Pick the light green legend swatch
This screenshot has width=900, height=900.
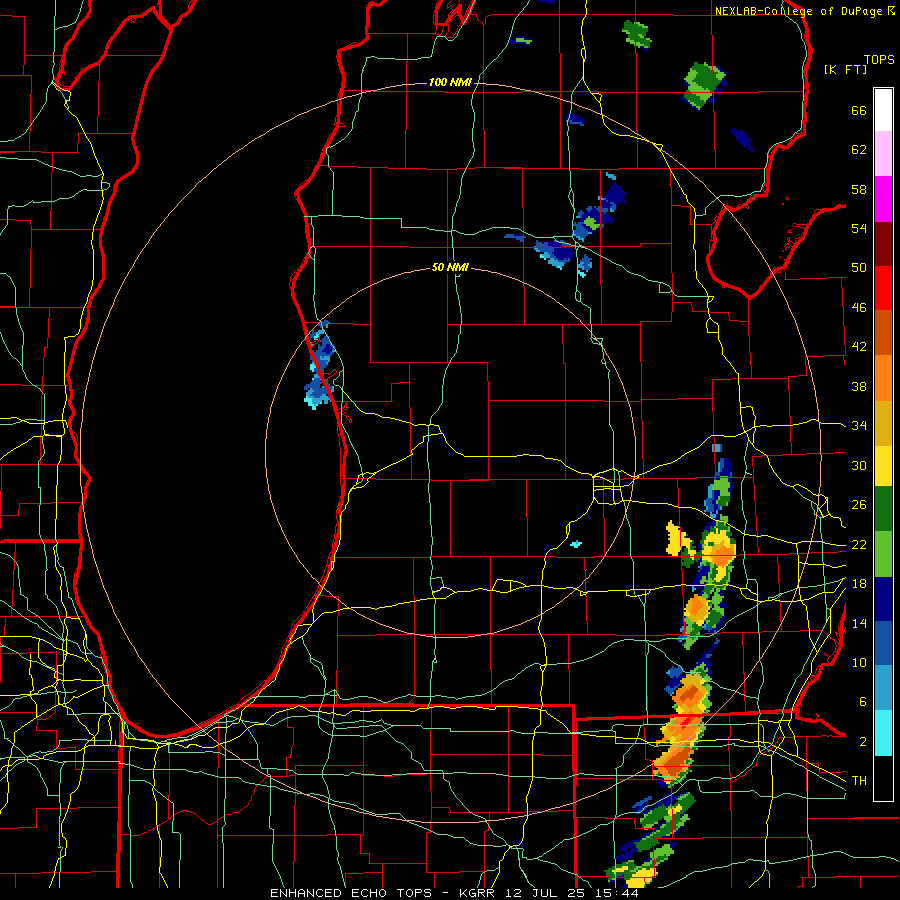883,554
